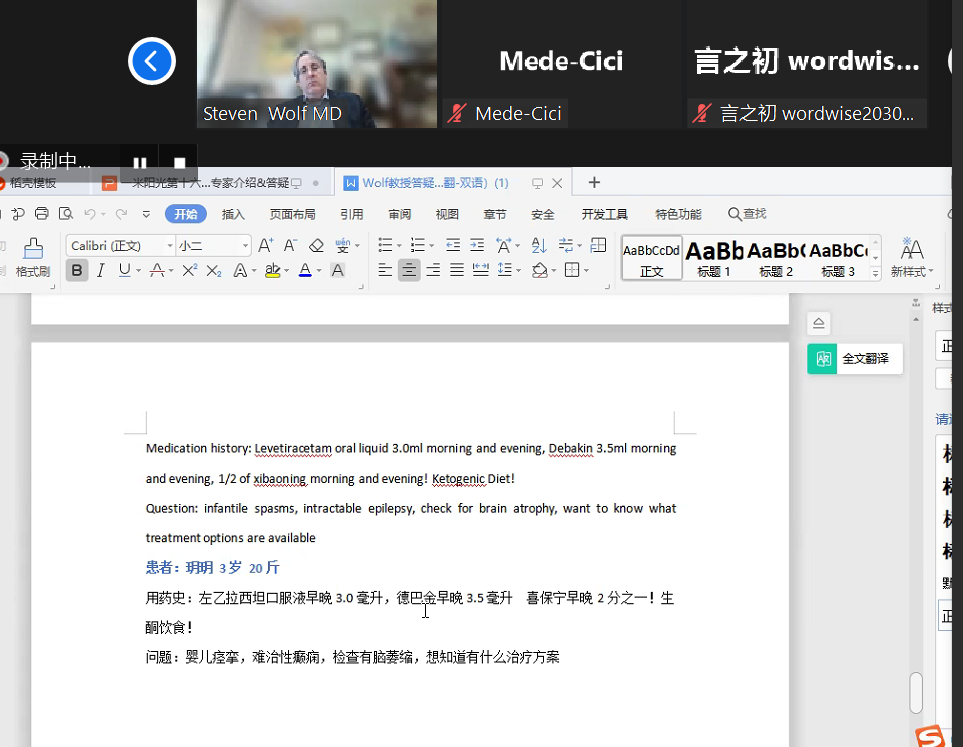Click the sort A-Z icon in ribbon

pyautogui.click(x=539, y=245)
